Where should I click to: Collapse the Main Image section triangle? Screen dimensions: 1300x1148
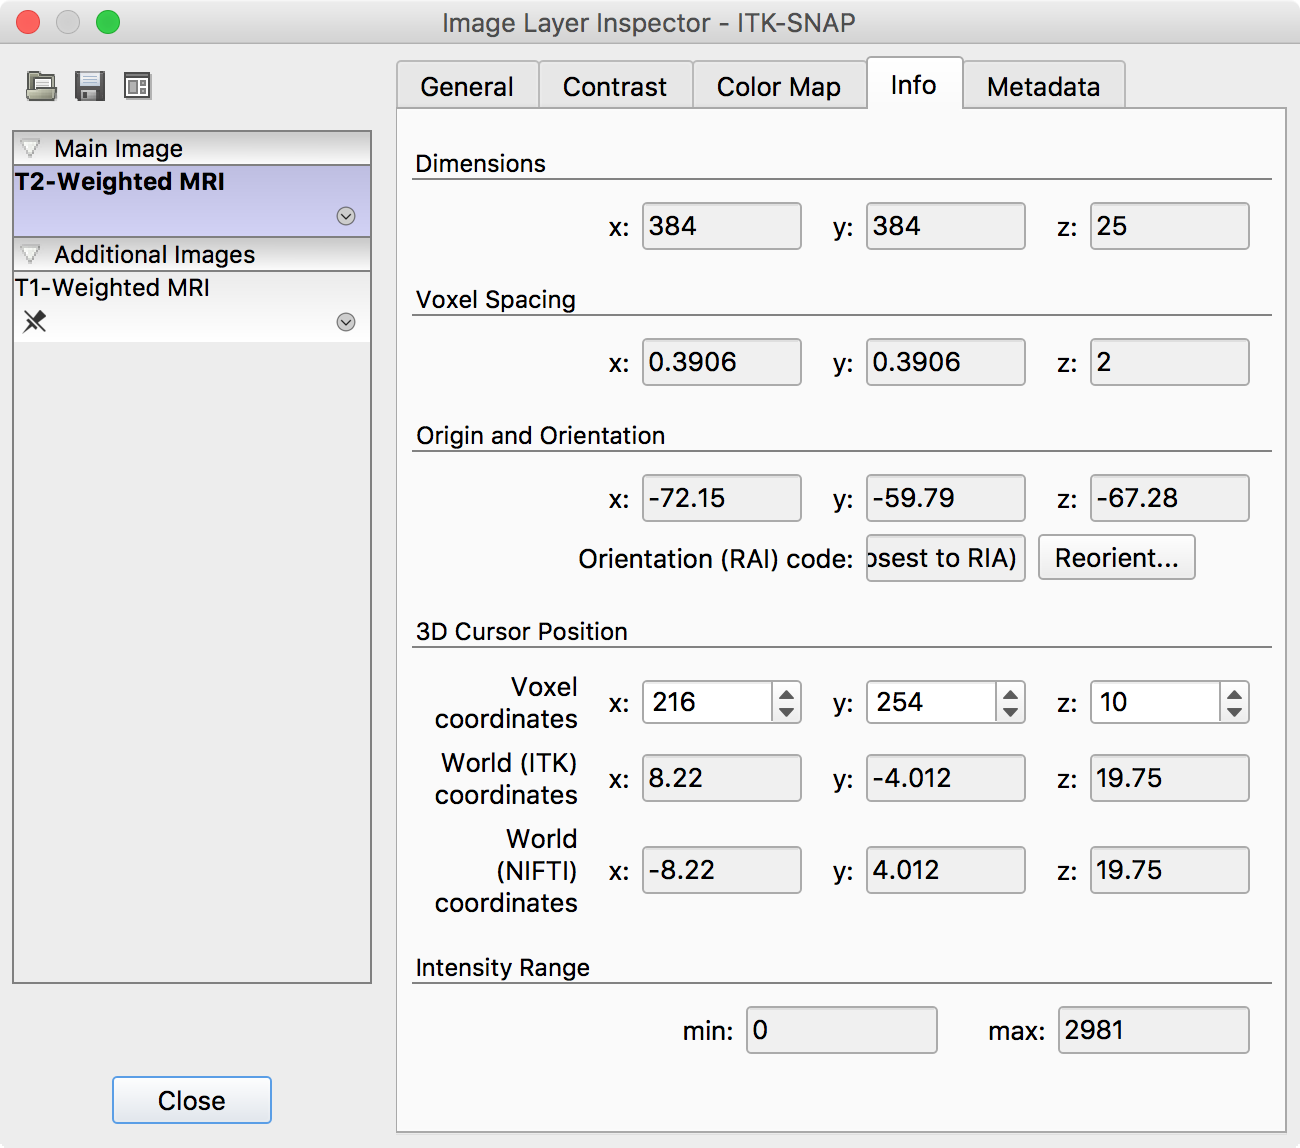[31, 148]
